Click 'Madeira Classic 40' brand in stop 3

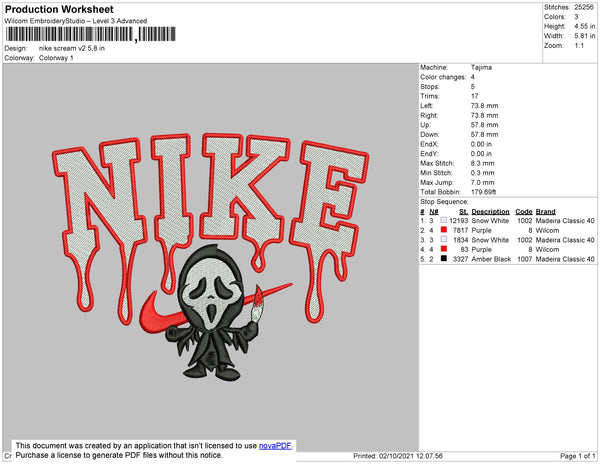[565, 240]
